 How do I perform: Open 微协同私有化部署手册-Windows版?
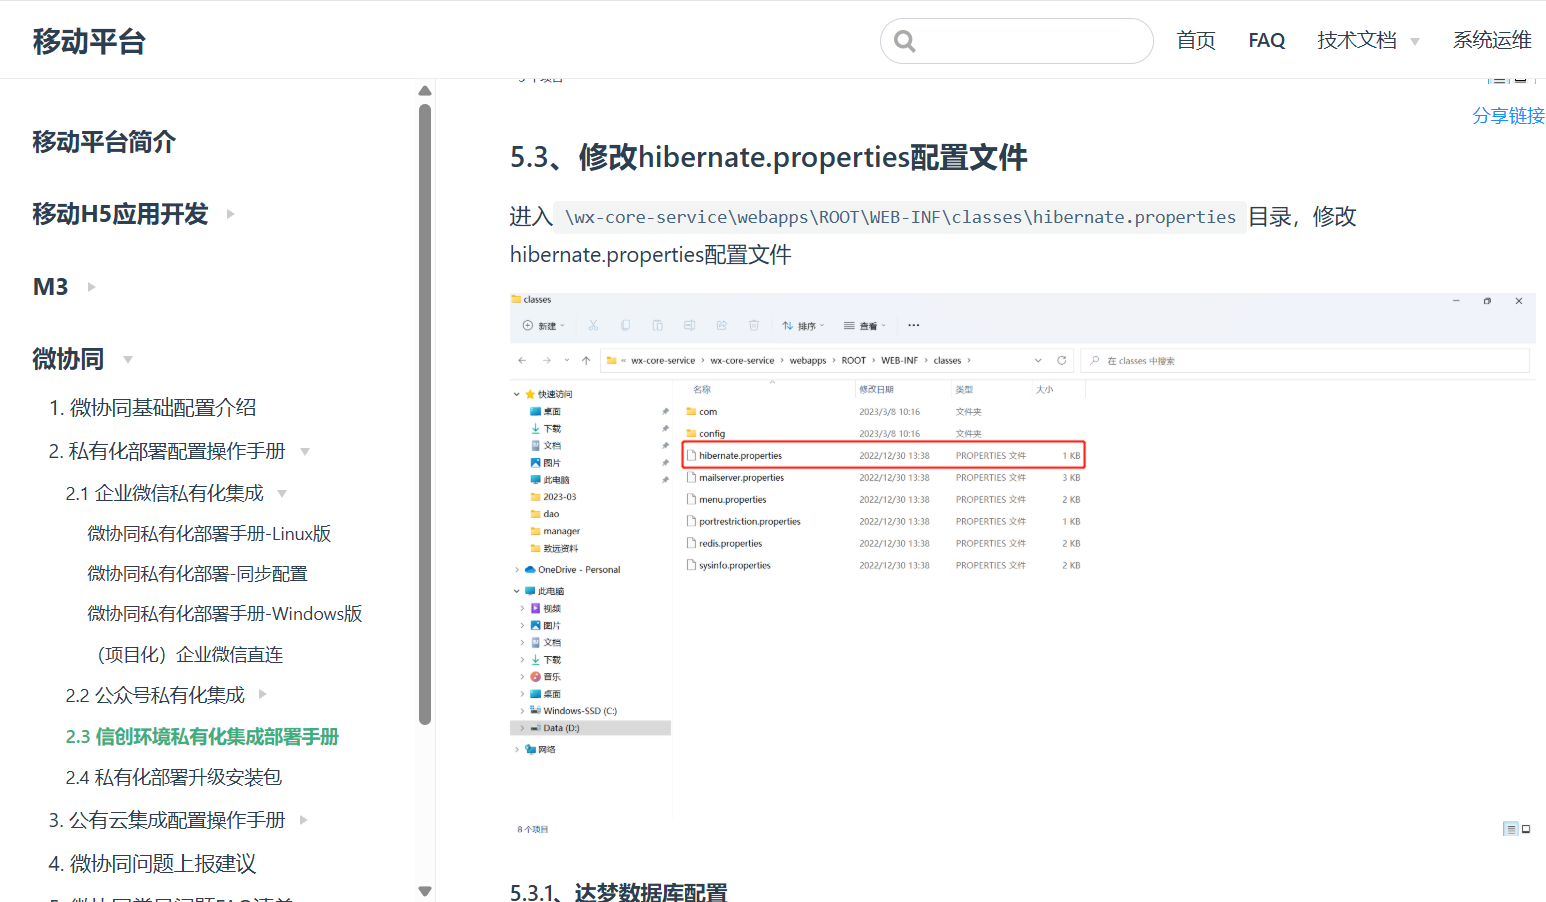tap(225, 614)
